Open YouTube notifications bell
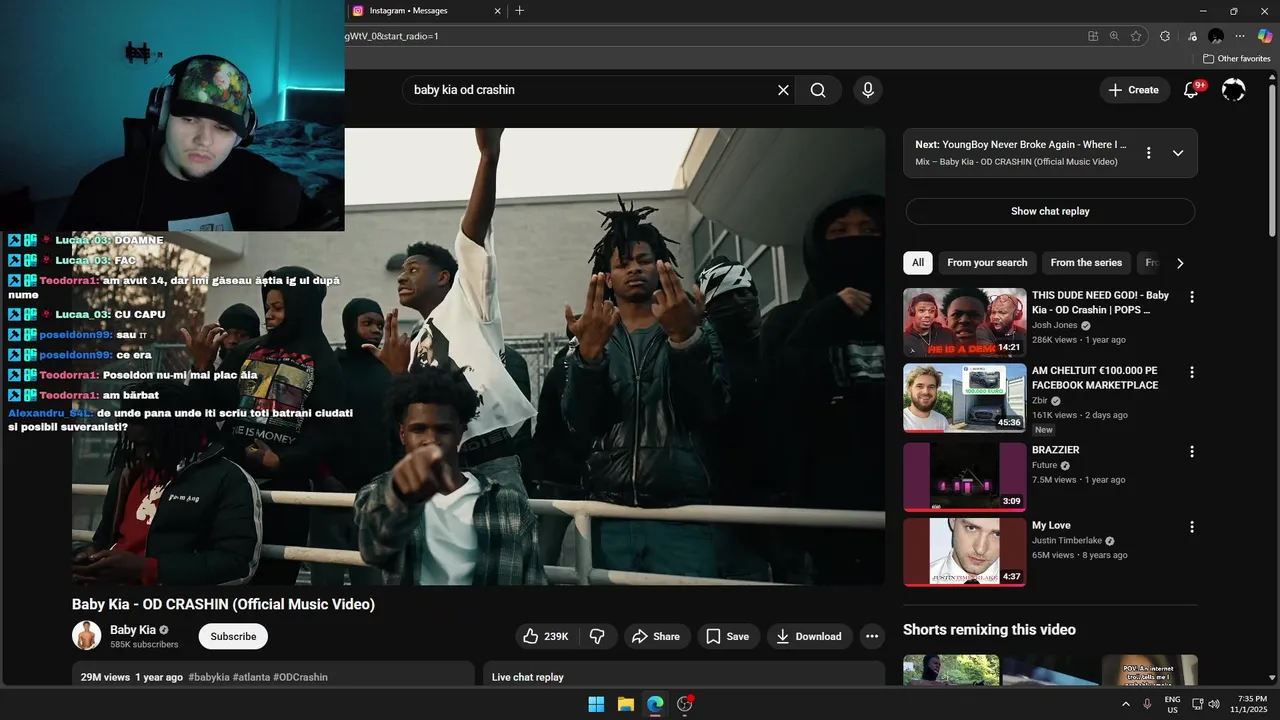The width and height of the screenshot is (1280, 720). (x=1191, y=90)
